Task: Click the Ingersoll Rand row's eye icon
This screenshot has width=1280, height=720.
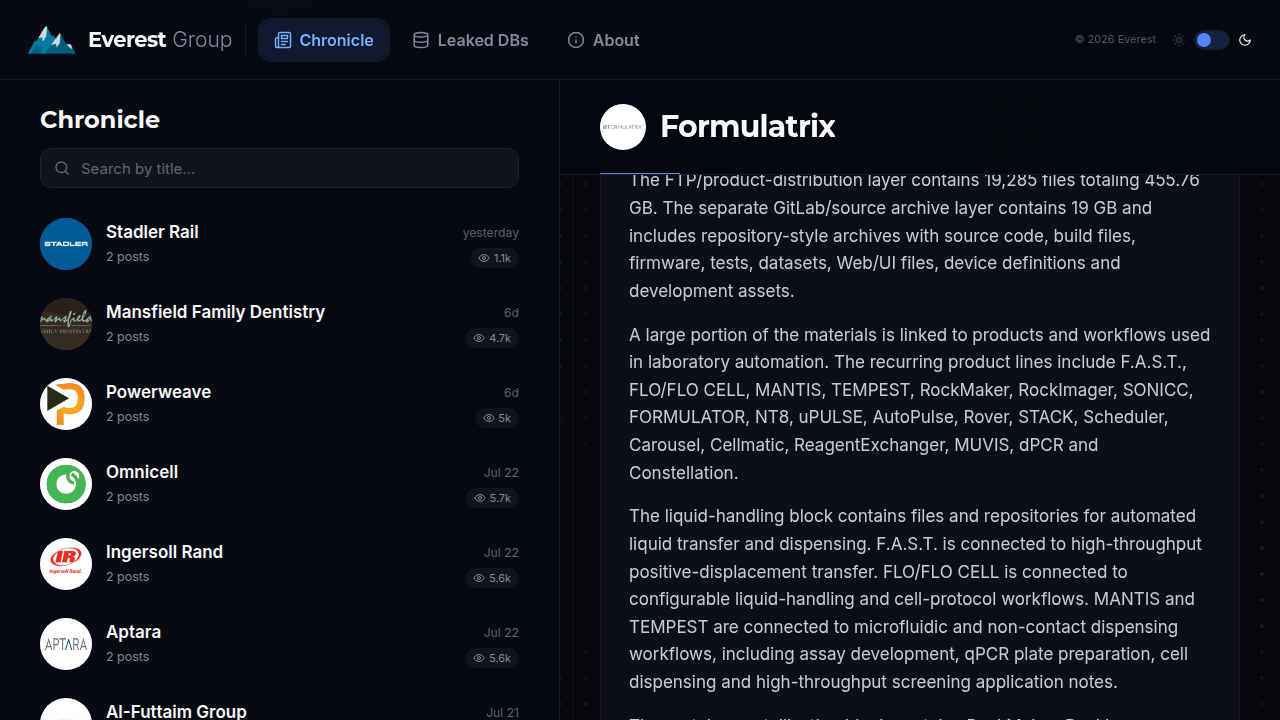Action: coord(479,578)
